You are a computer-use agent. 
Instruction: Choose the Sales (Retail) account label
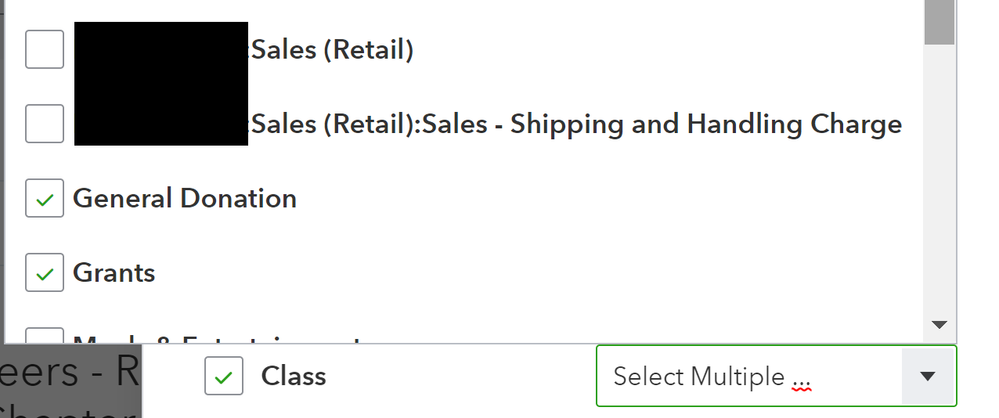(x=332, y=49)
